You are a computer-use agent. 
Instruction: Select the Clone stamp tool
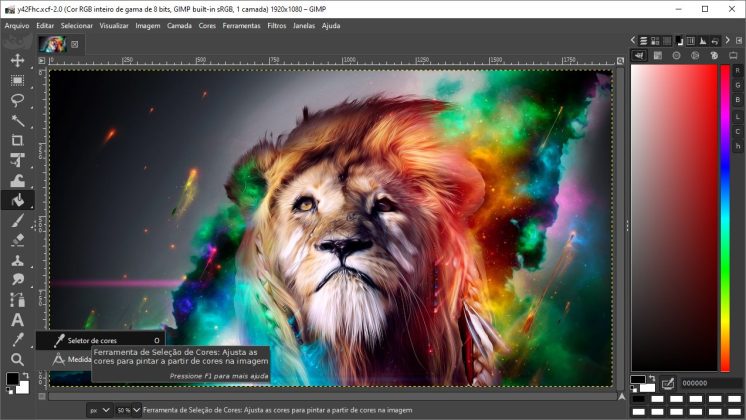18,260
